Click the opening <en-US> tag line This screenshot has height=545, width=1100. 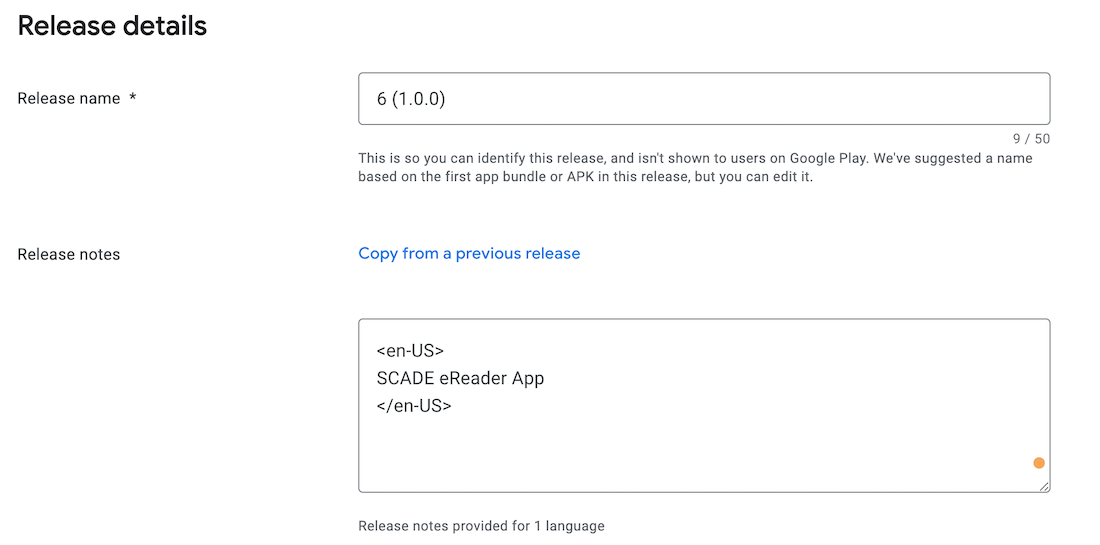point(410,351)
